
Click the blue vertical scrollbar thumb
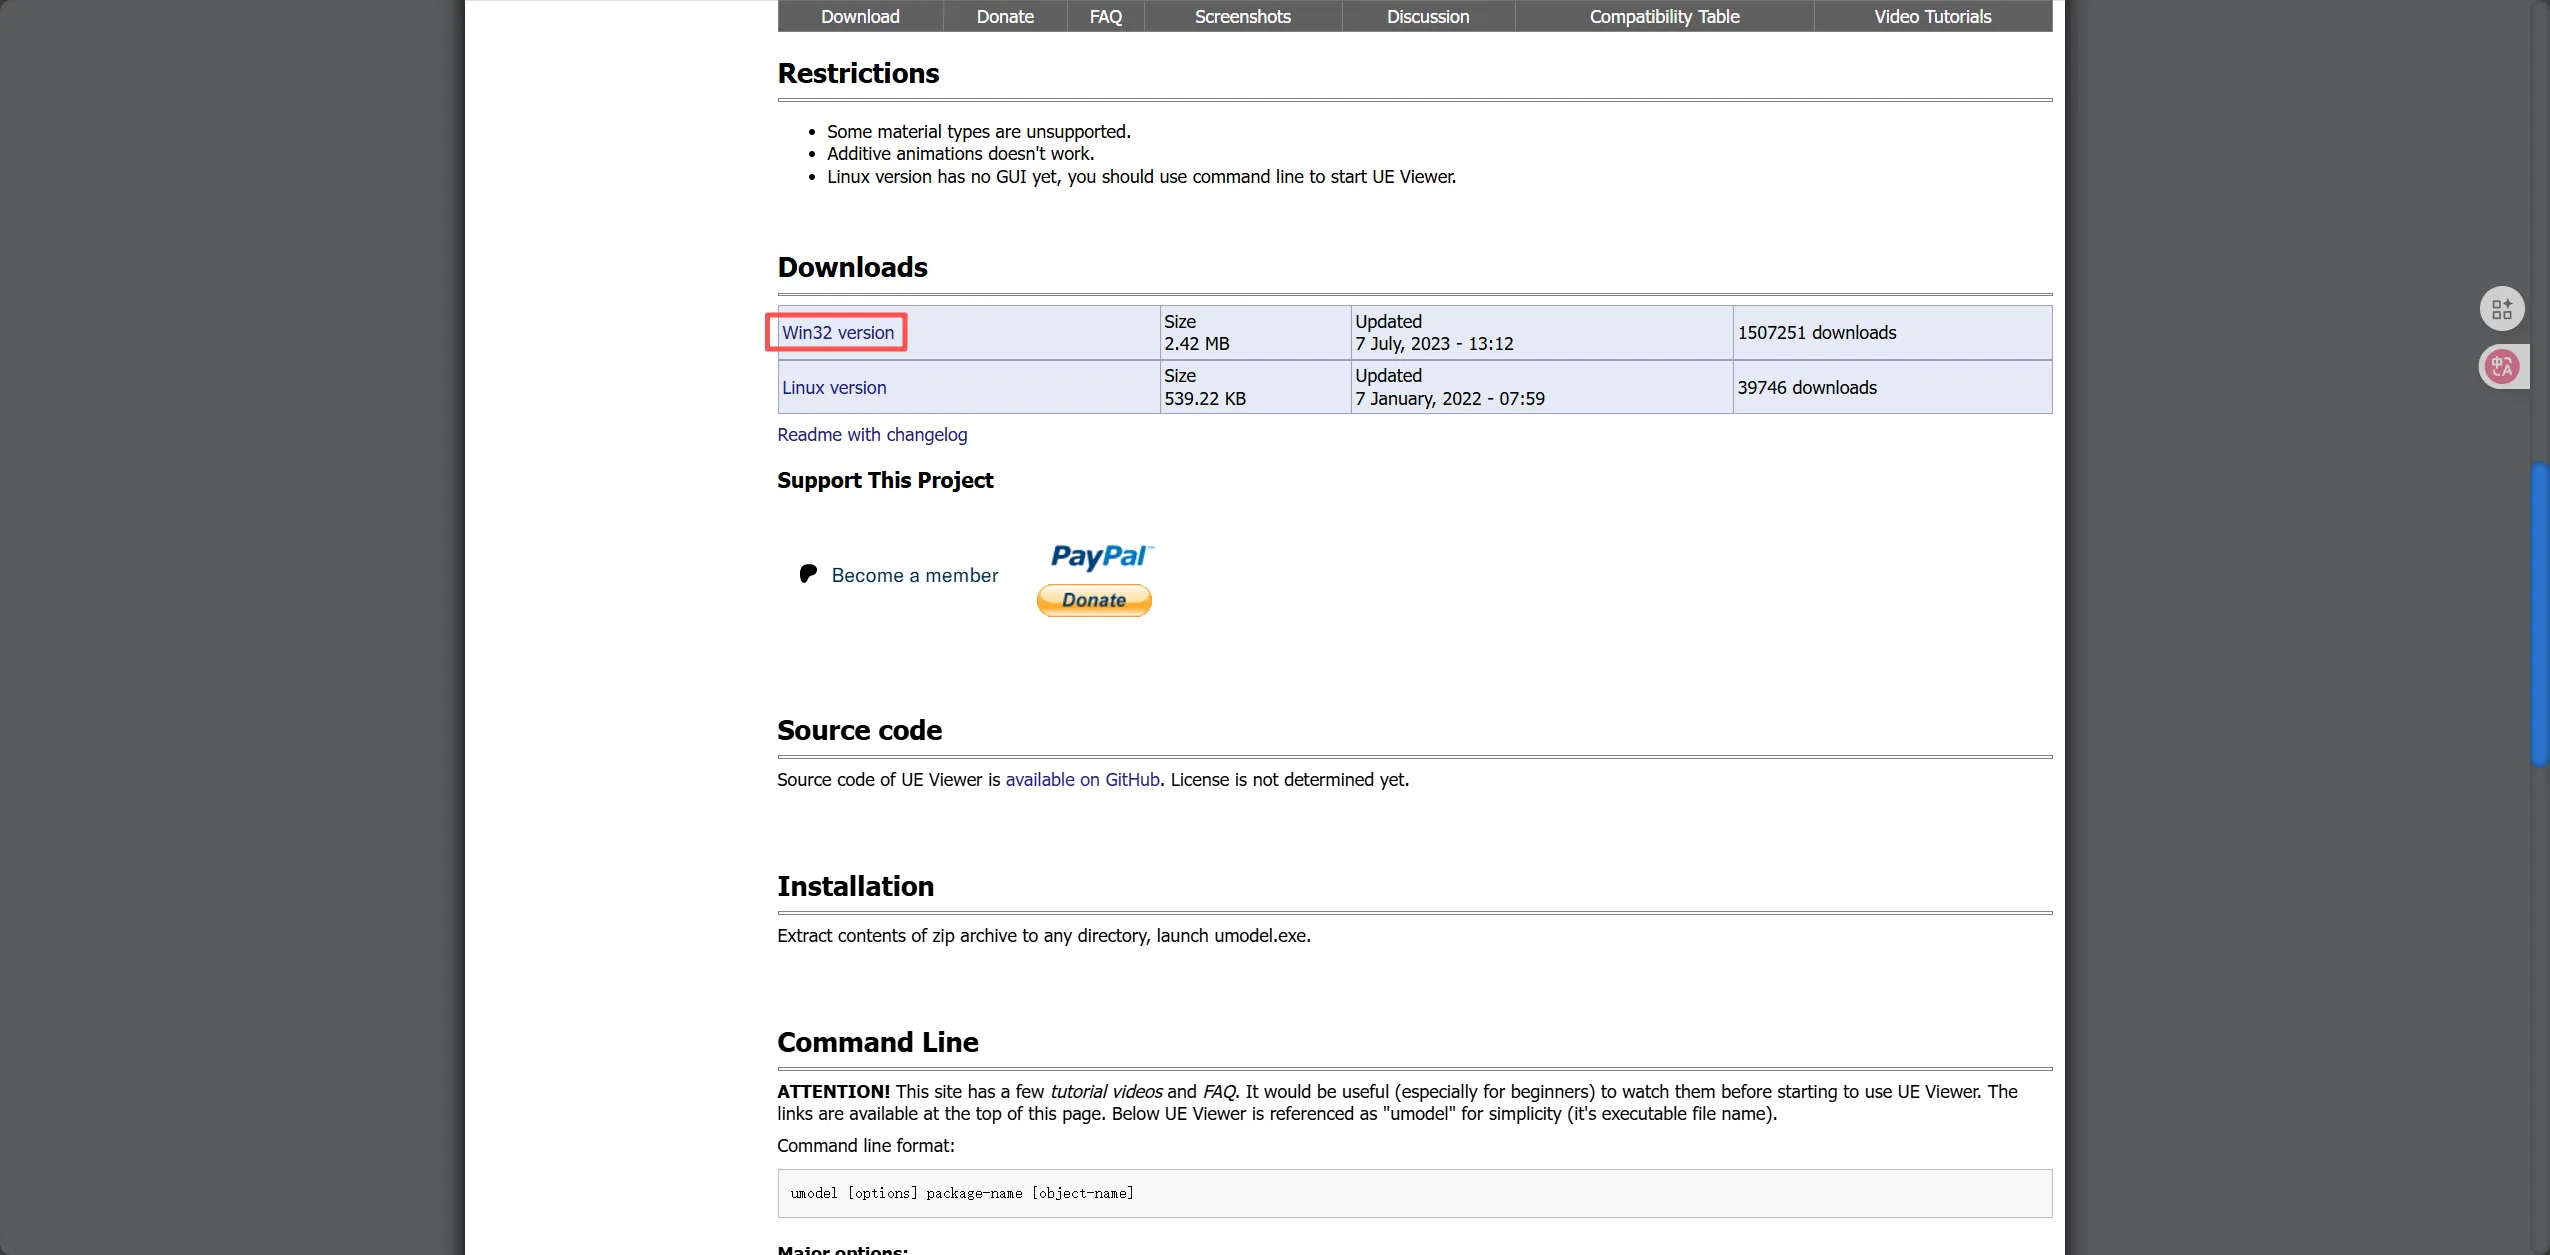click(x=2539, y=614)
